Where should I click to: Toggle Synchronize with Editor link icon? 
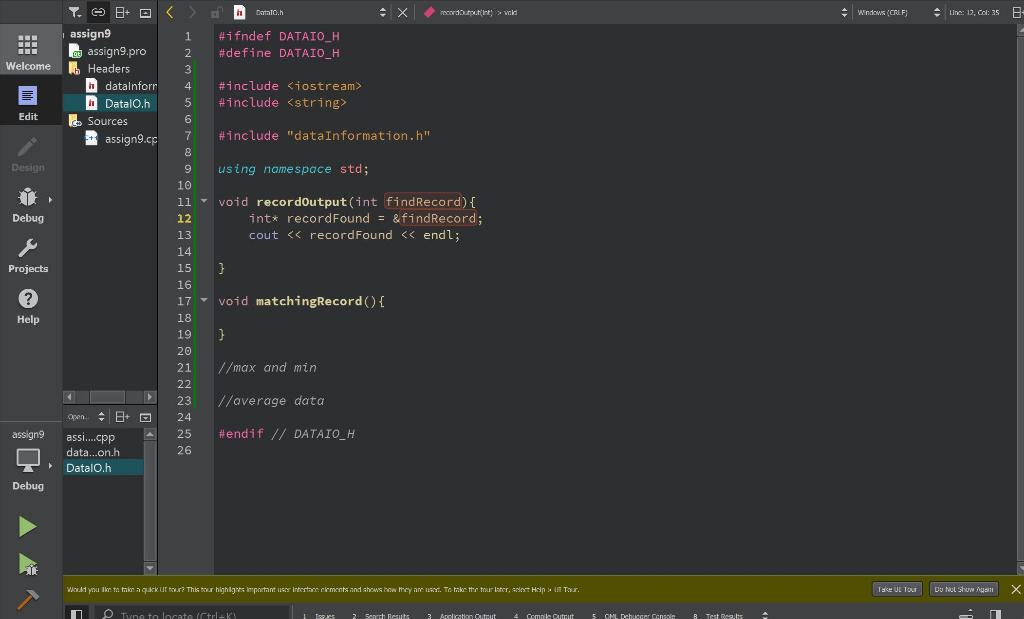coord(97,11)
